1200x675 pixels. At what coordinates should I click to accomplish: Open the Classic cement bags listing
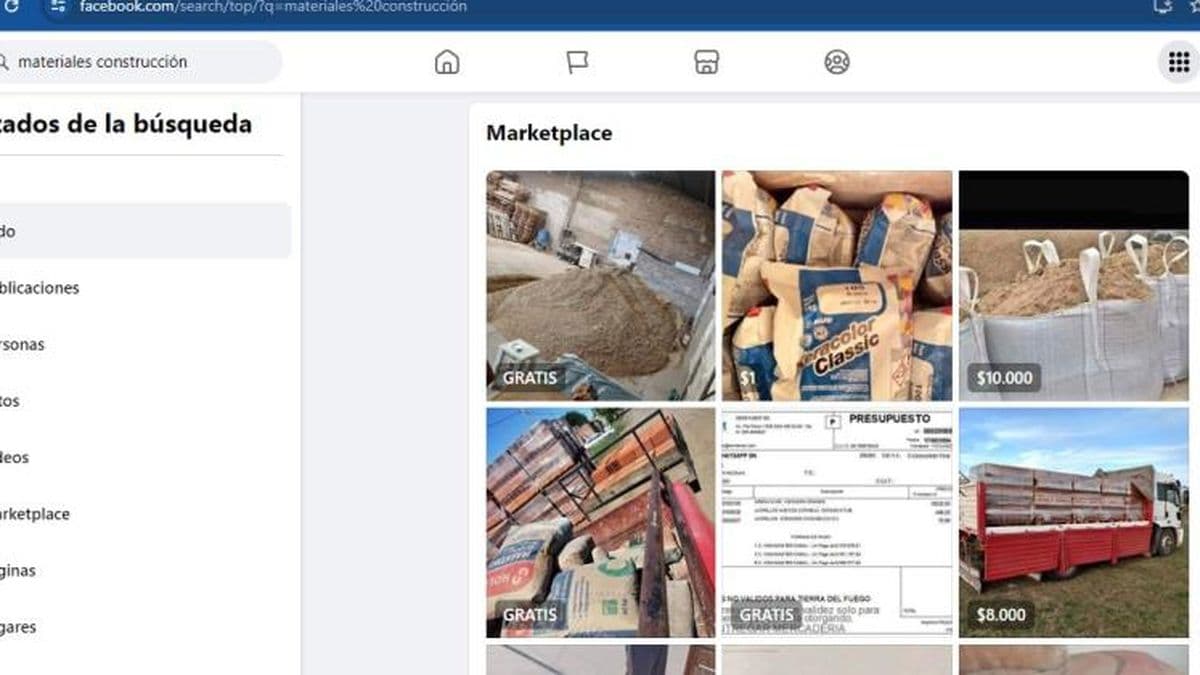pyautogui.click(x=837, y=285)
